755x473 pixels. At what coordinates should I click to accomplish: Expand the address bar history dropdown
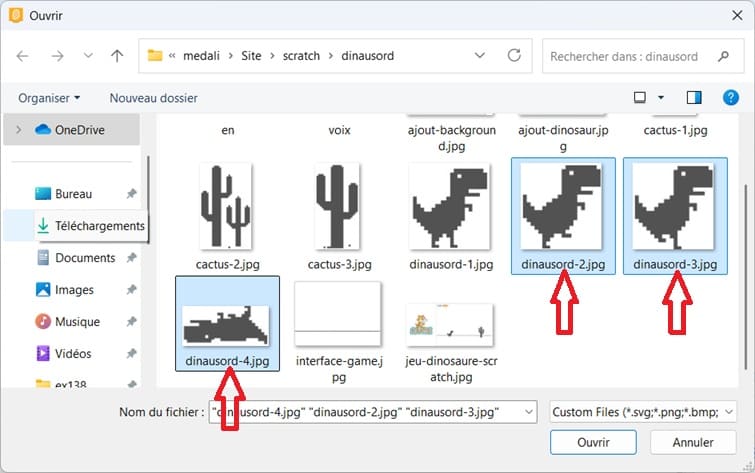click(480, 55)
